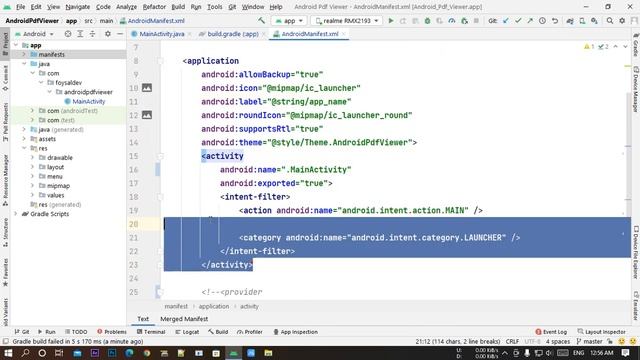Click Git rollback undo icon
Image resolution: width=640 pixels, height=360 pixels.
pos(555,21)
